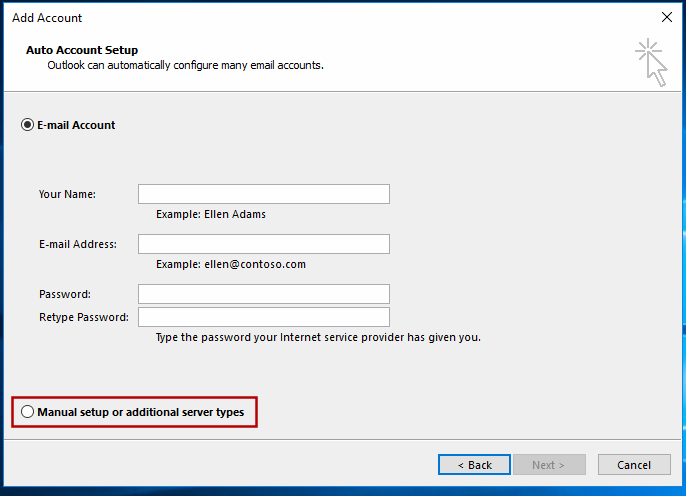Click the cursor wizard icon in header
Screen dimensions: 686x496
(651, 62)
